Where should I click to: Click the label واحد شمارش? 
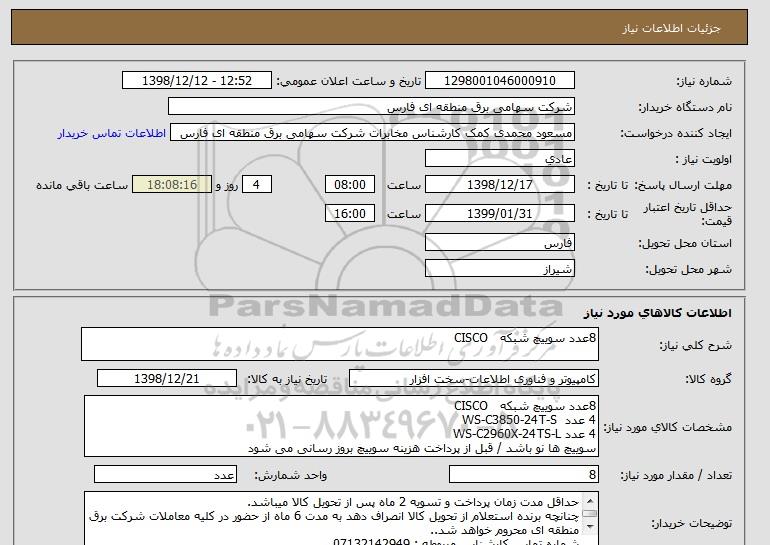tap(290, 475)
